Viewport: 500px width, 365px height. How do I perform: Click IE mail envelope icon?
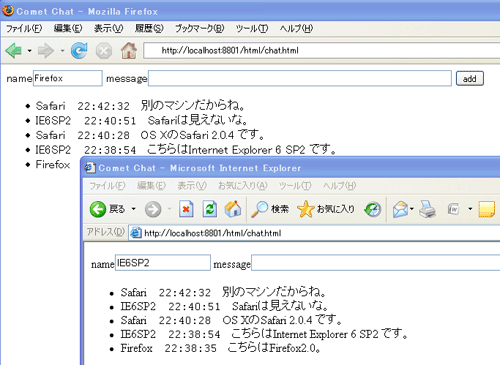pos(400,209)
